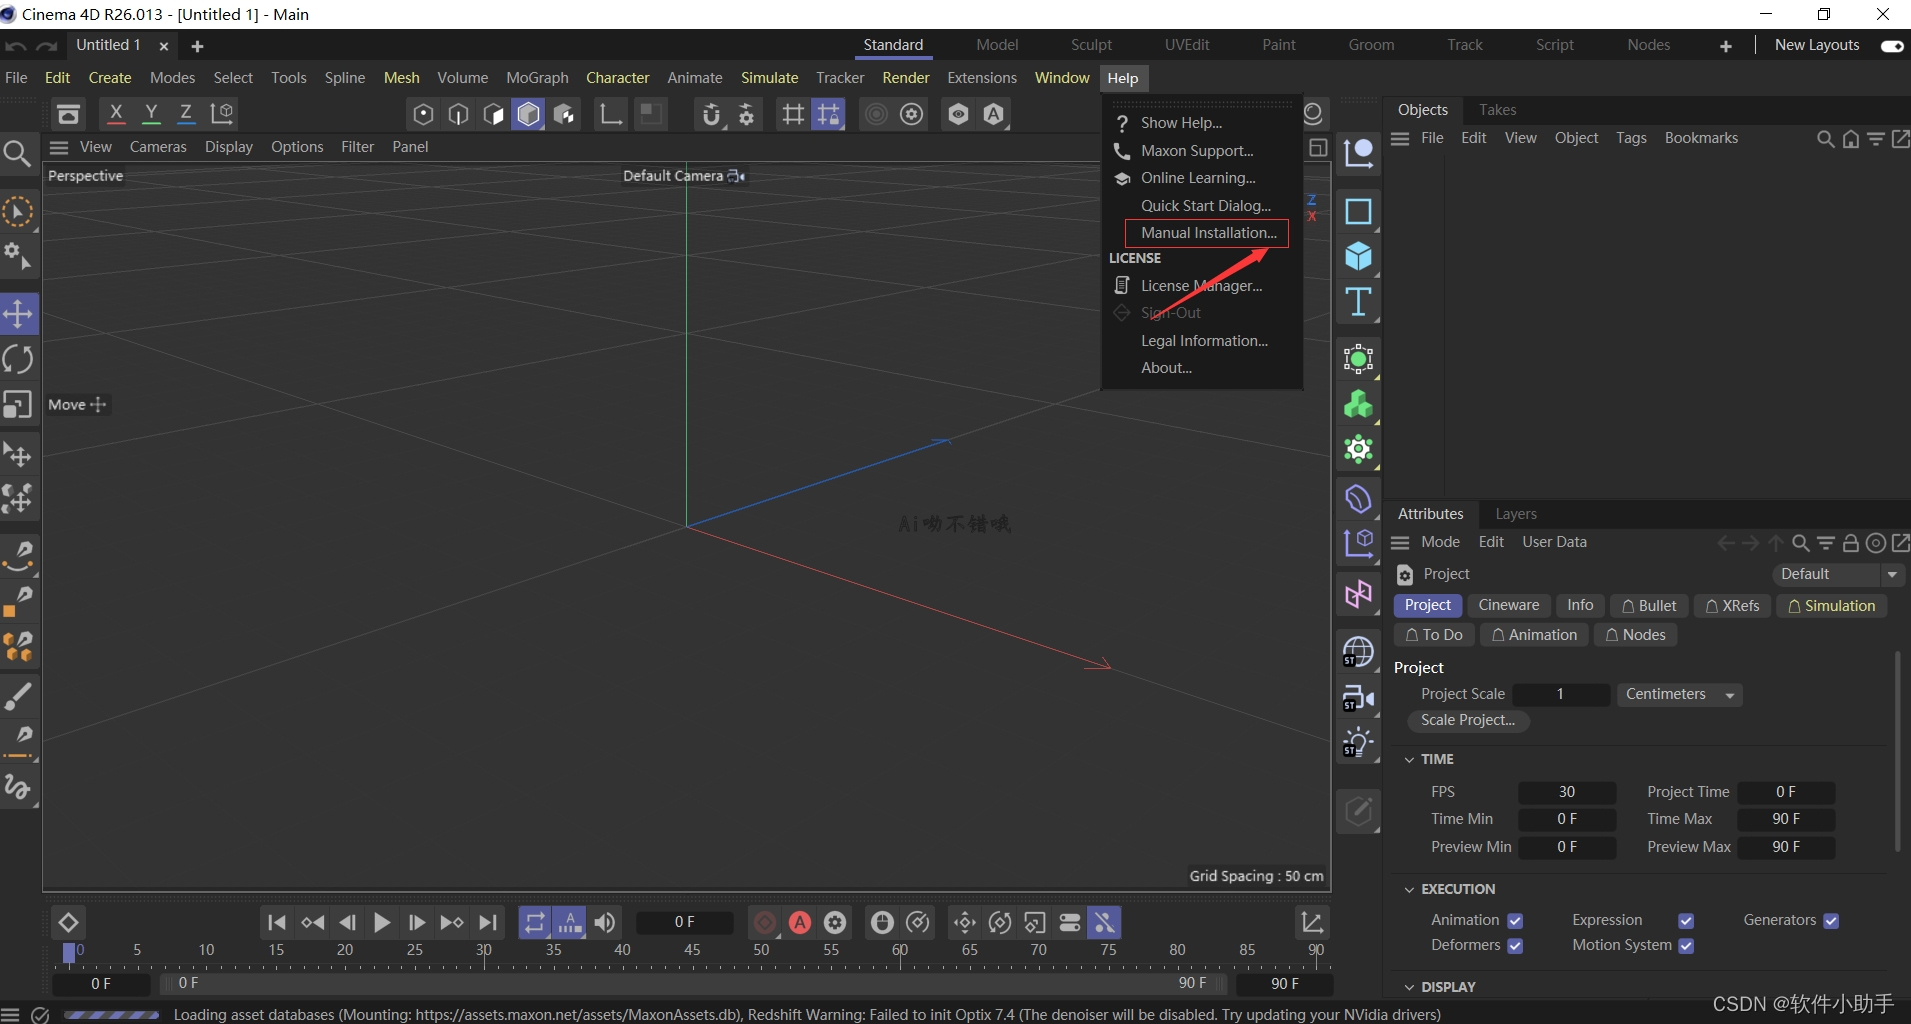Image resolution: width=1911 pixels, height=1024 pixels.
Task: Enable the magnet snapping toggle
Action: point(712,114)
